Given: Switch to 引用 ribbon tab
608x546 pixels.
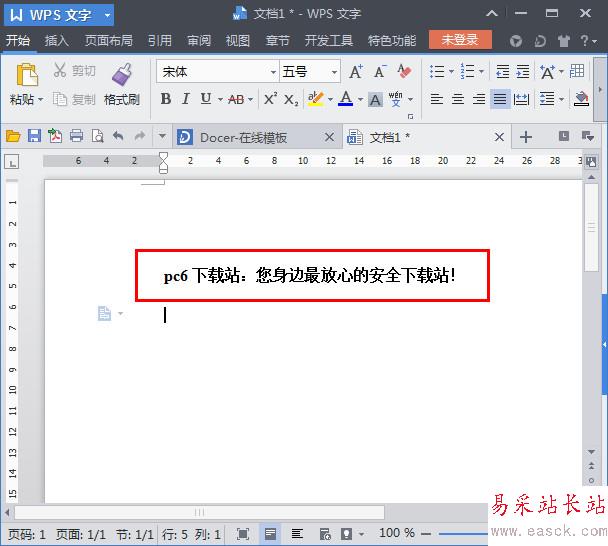Looking at the screenshot, I should [x=160, y=40].
